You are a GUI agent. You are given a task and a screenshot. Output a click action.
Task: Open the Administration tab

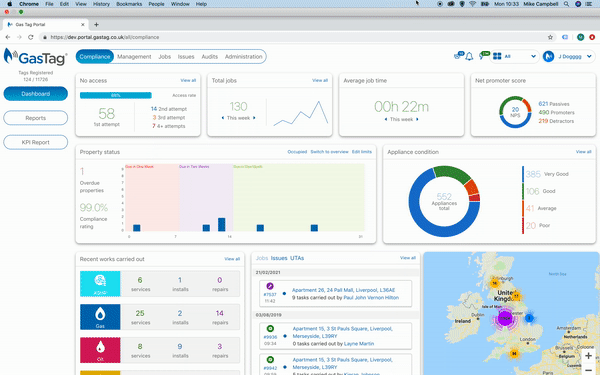[x=244, y=57]
